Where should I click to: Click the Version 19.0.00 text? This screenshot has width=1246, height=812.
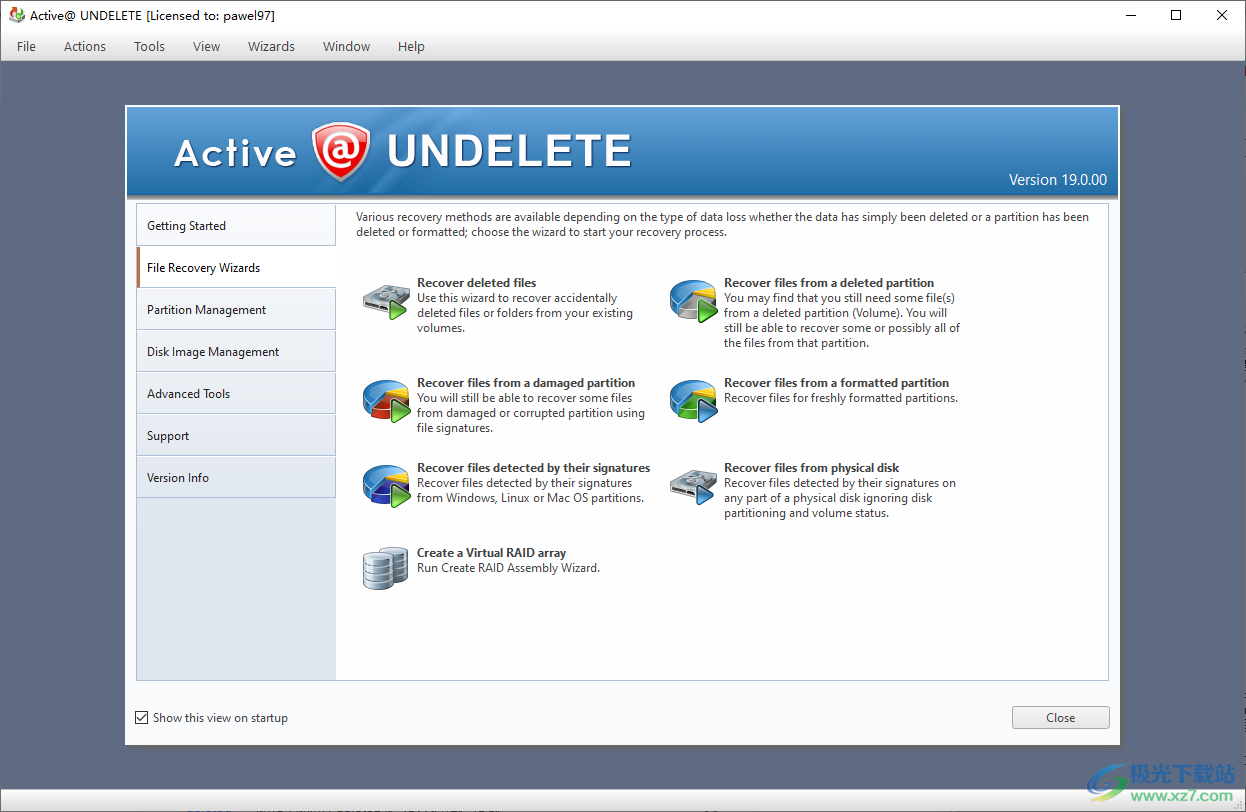point(1058,180)
